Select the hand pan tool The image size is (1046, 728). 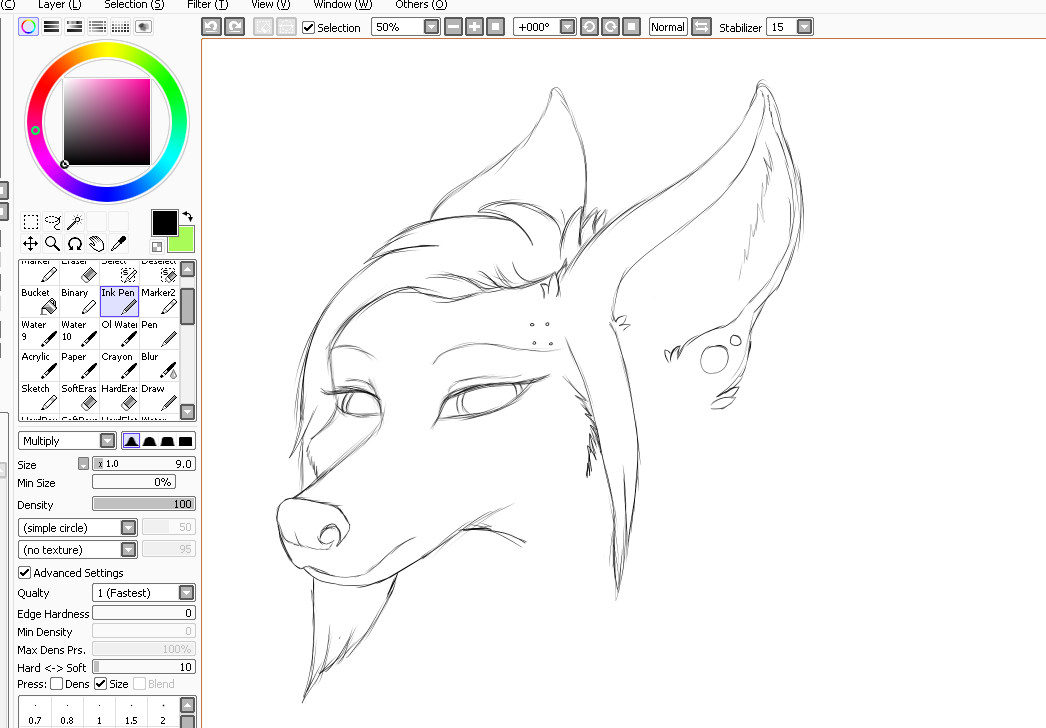pos(97,244)
